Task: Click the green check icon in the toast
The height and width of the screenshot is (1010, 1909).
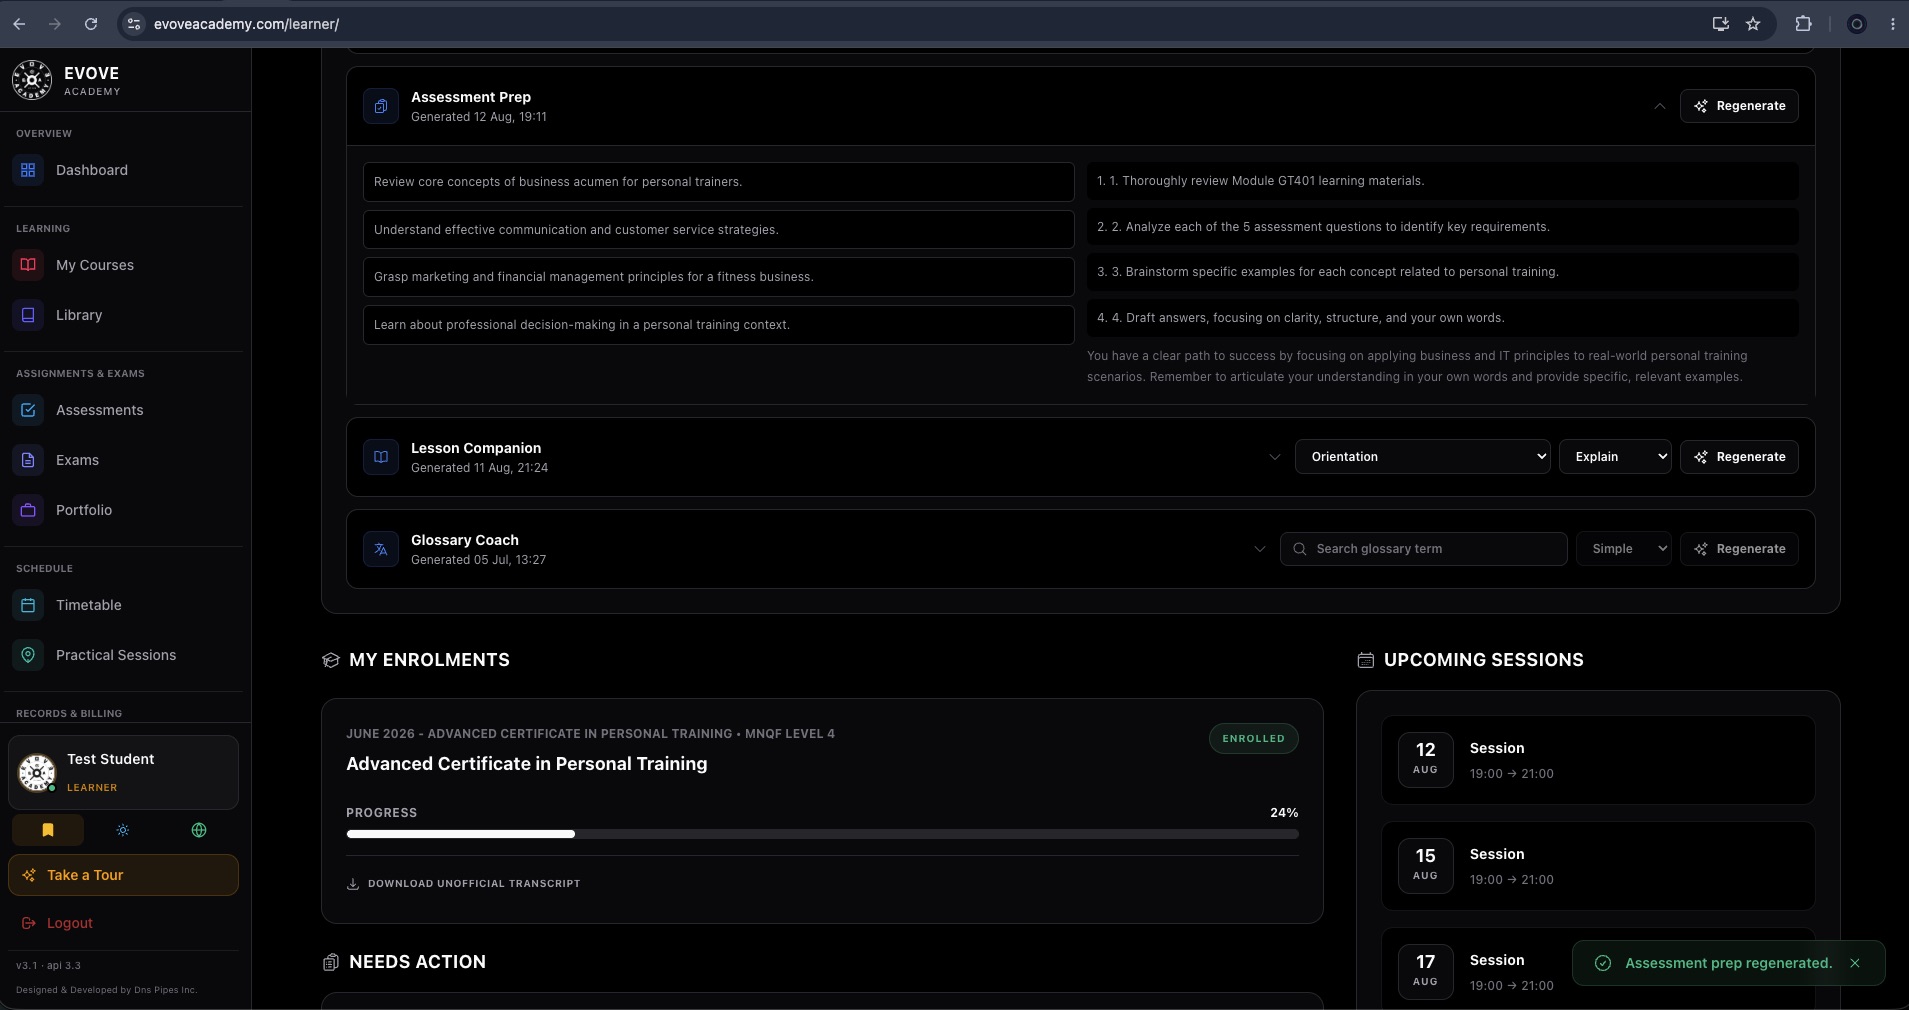Action: click(x=1603, y=963)
